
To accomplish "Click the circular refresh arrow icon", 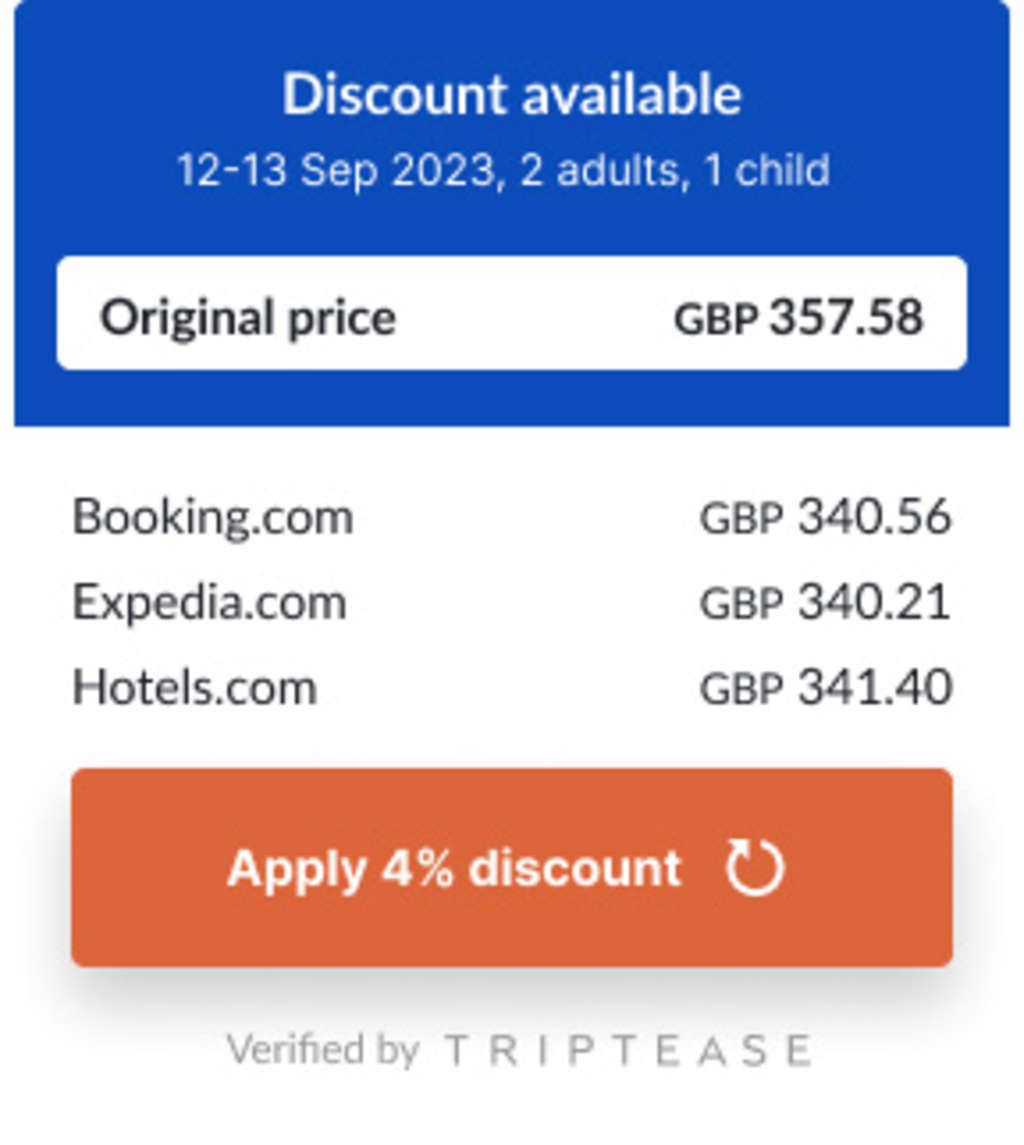I will (x=755, y=868).
